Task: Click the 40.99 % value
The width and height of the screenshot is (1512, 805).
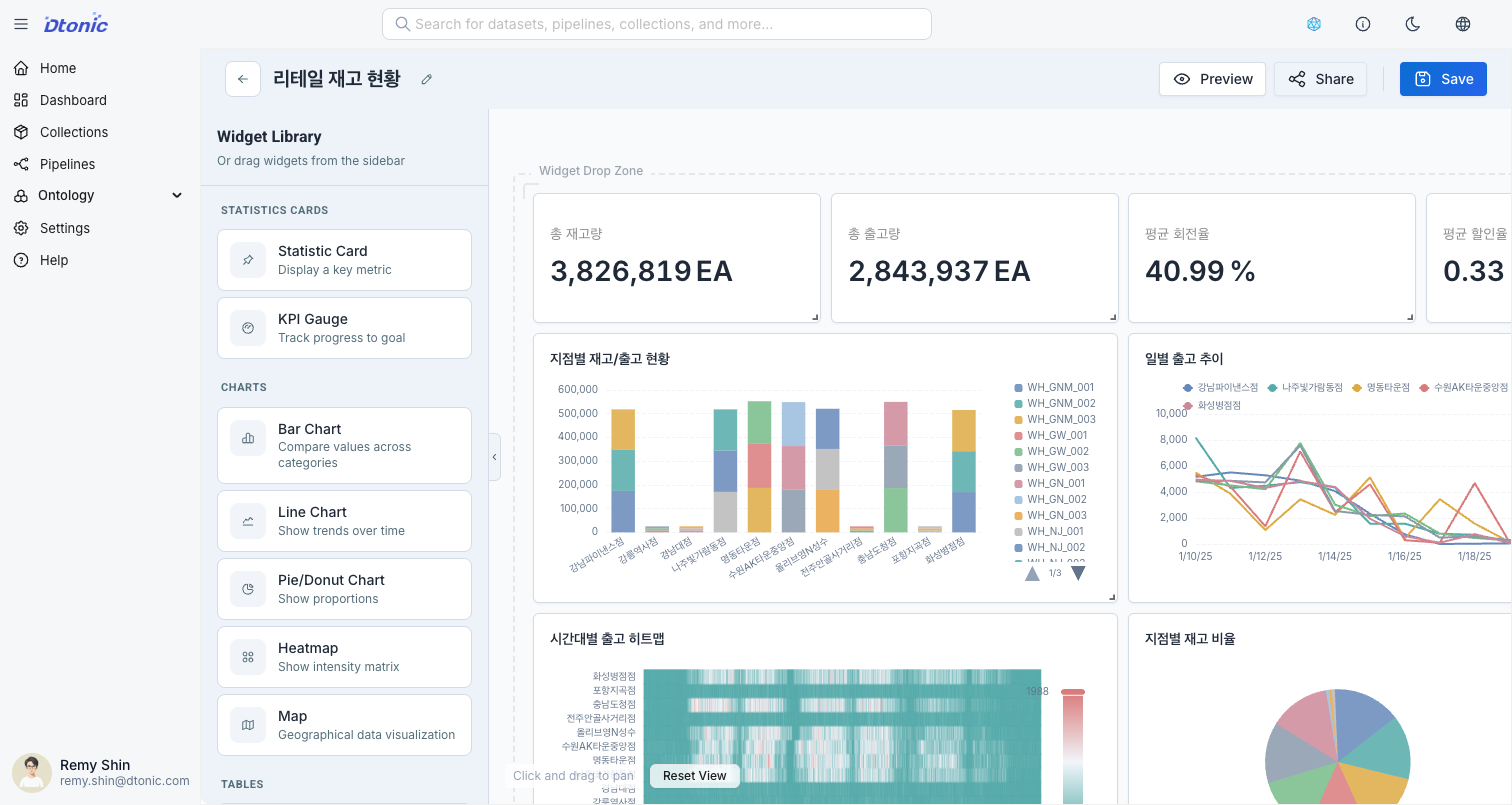Action: 1200,271
